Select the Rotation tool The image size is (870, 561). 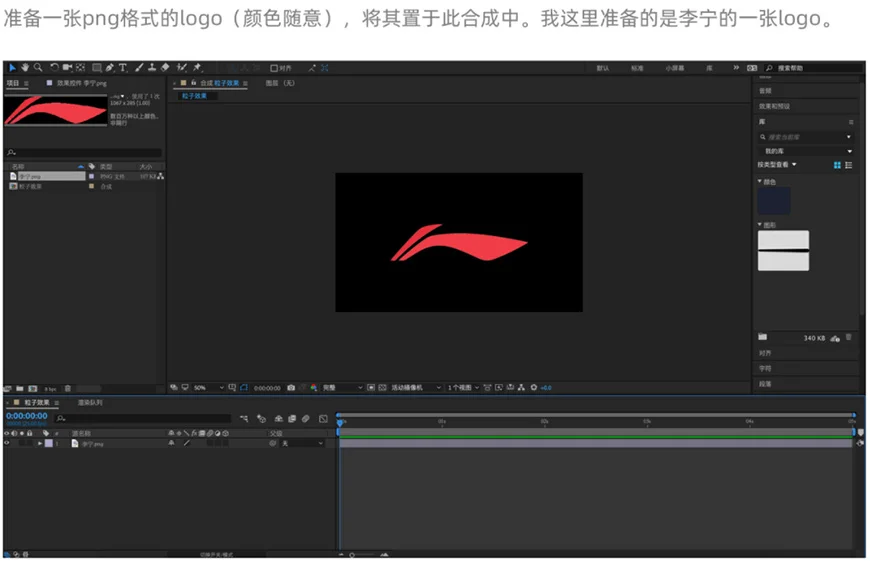pos(54,68)
